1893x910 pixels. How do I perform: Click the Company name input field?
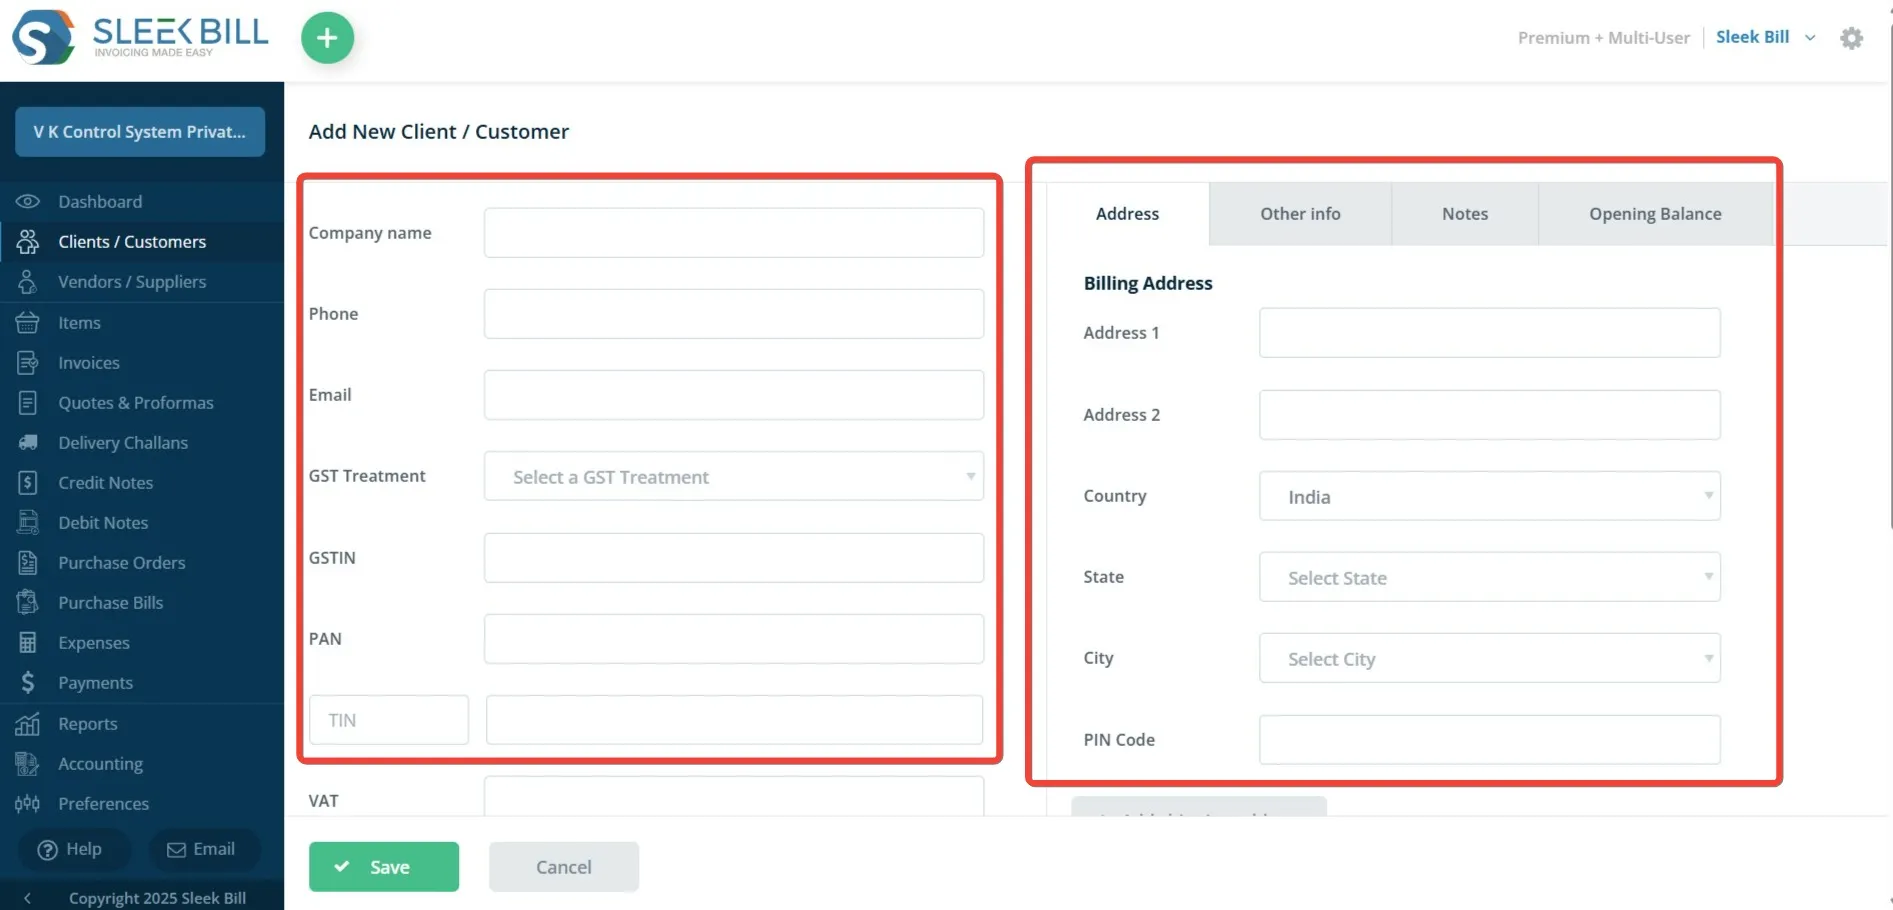[x=734, y=232]
